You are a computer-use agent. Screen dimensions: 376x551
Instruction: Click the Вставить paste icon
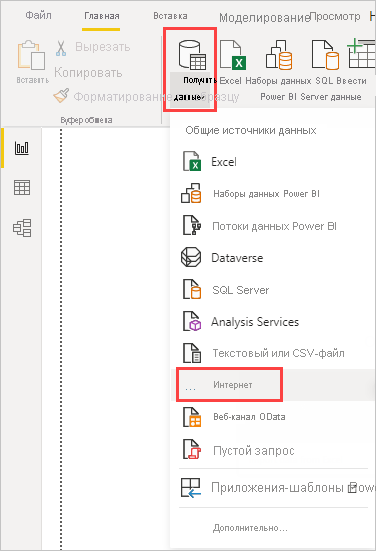pyautogui.click(x=32, y=56)
